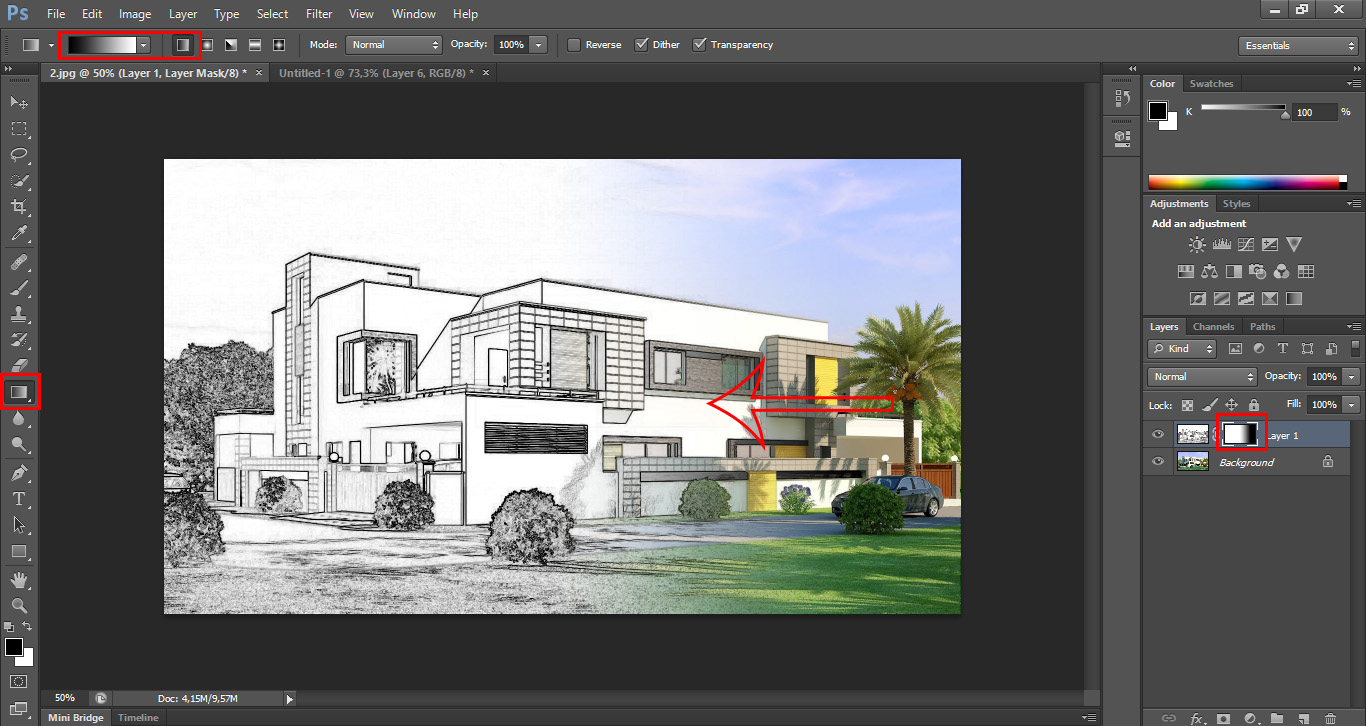Click the color spectrum ramp bar
Image resolution: width=1366 pixels, height=726 pixels.
click(x=1245, y=182)
